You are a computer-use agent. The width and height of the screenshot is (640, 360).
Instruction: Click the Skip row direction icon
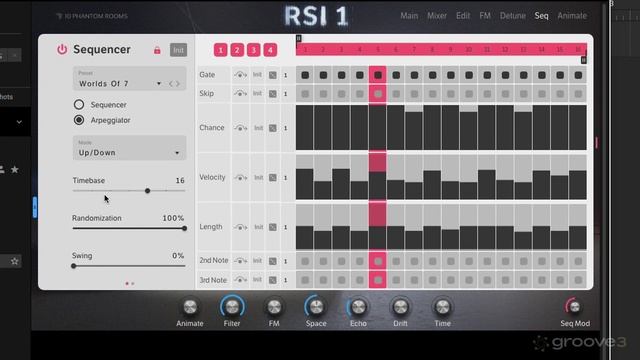click(240, 93)
